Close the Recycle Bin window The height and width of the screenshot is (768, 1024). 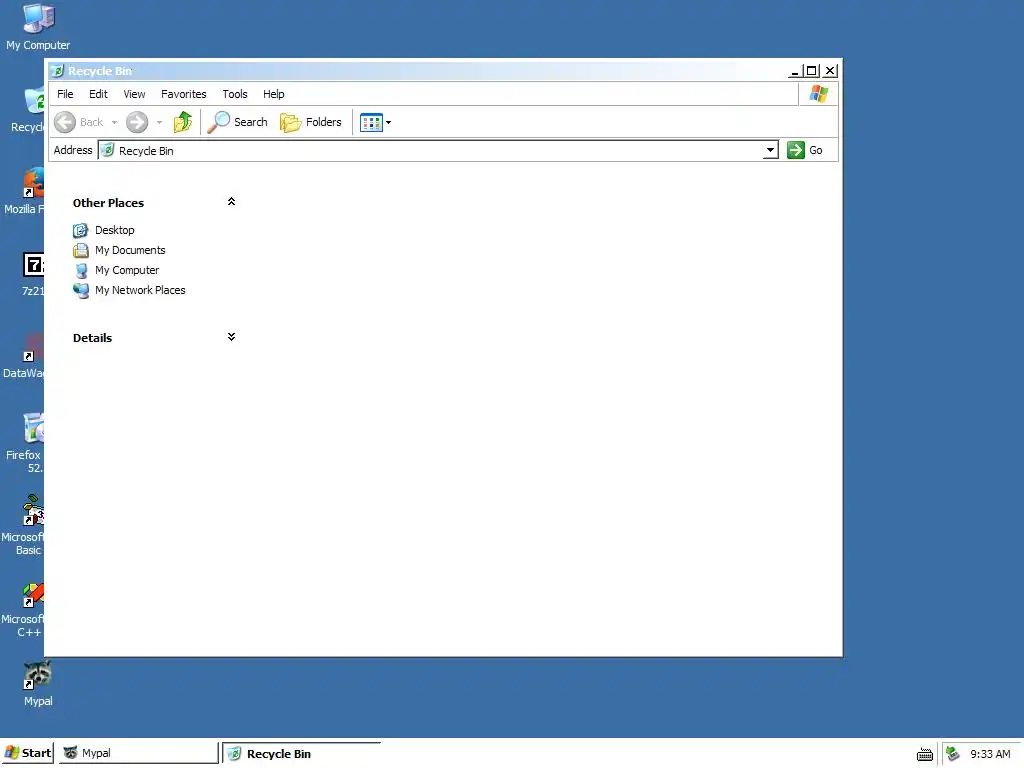pos(830,71)
